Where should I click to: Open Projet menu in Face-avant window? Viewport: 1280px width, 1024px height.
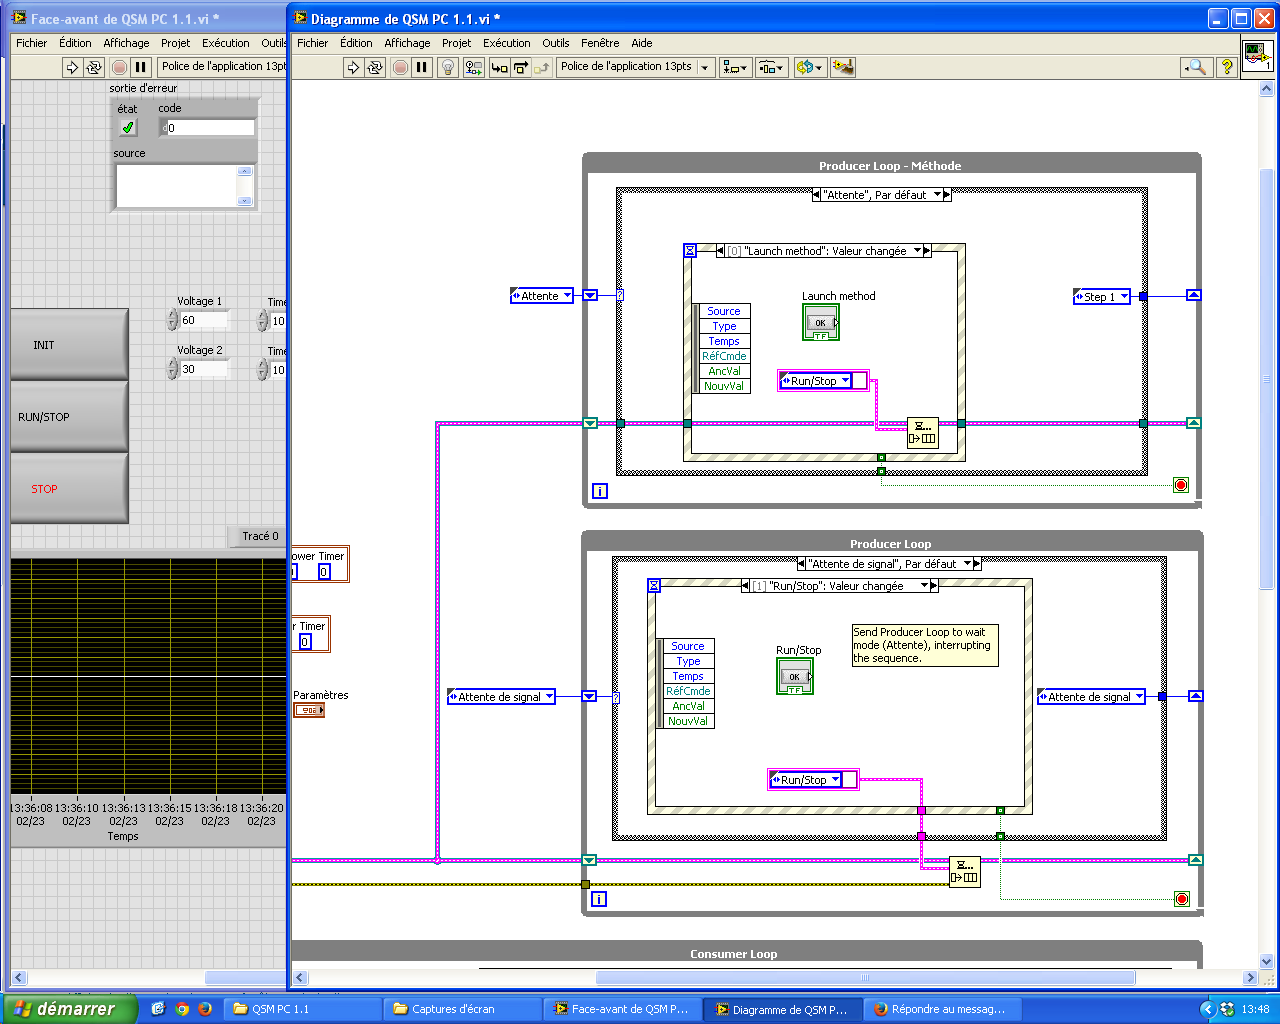(x=175, y=43)
